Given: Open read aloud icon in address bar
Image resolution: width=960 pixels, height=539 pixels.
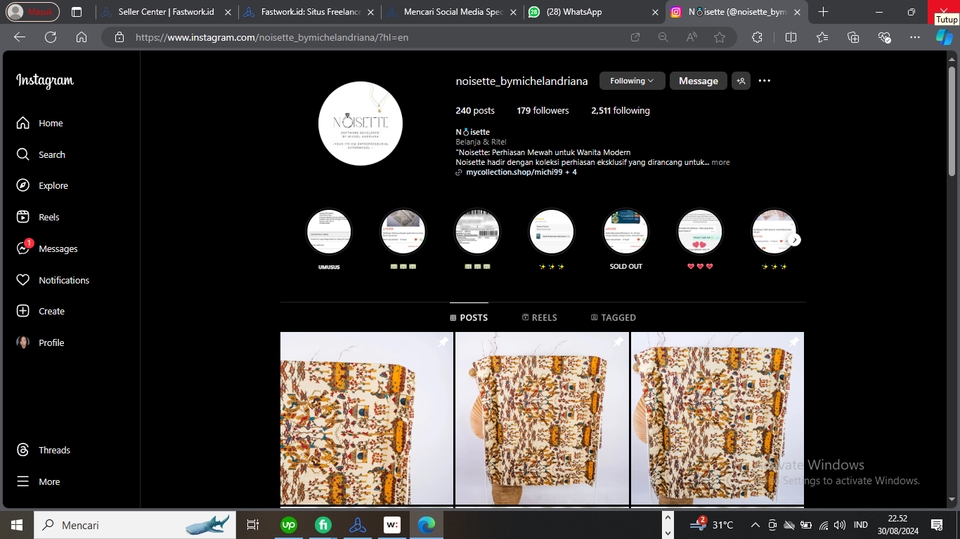Looking at the screenshot, I should point(691,37).
